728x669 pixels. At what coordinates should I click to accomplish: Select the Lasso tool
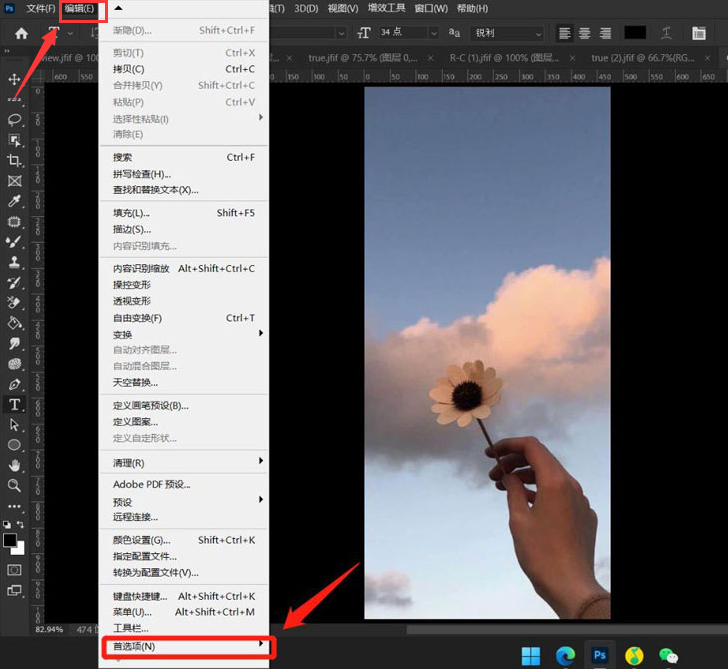[x=15, y=120]
